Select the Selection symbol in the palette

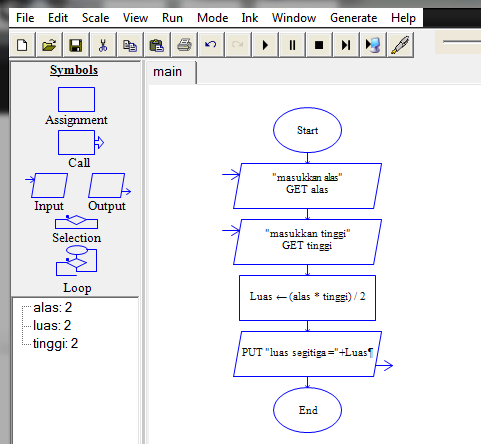[76, 222]
